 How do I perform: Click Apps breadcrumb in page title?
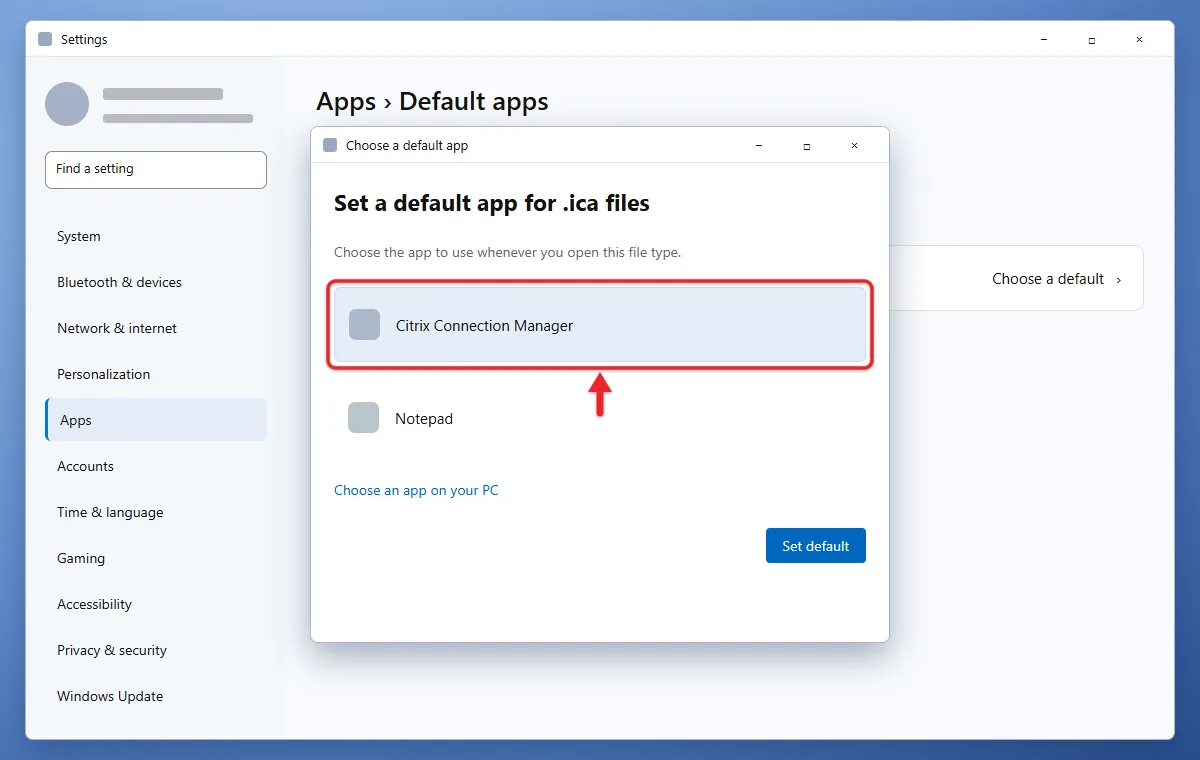(346, 102)
